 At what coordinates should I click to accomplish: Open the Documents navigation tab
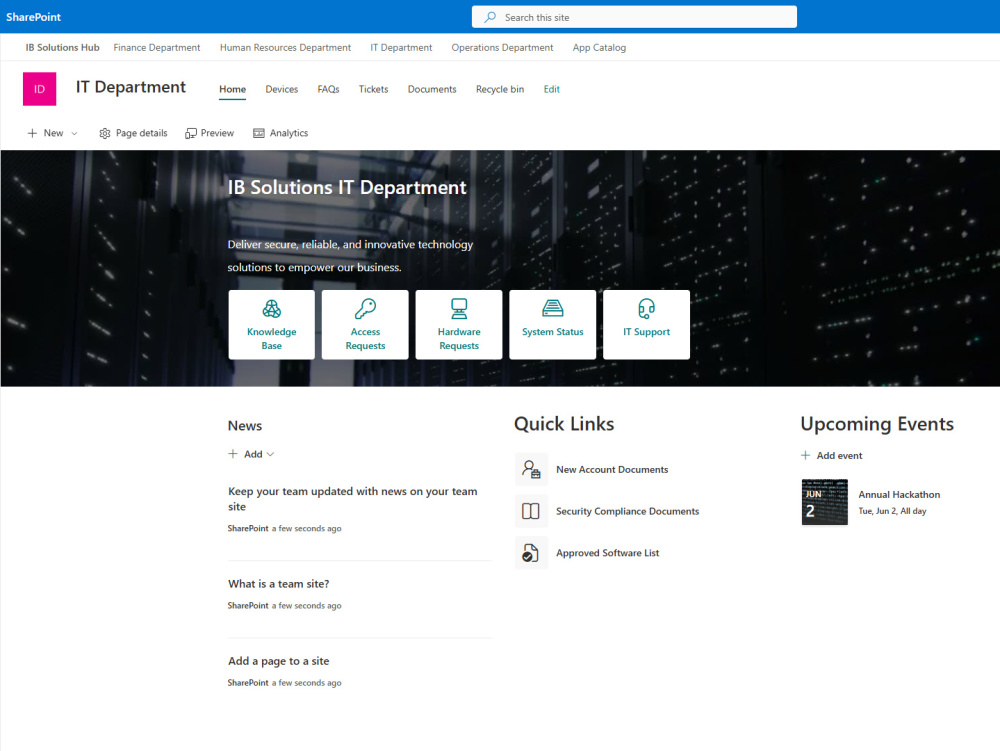[x=432, y=89]
